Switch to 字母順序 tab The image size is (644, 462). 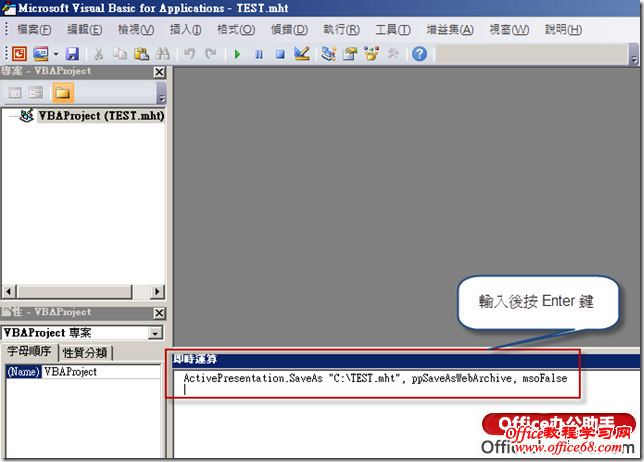click(x=29, y=352)
